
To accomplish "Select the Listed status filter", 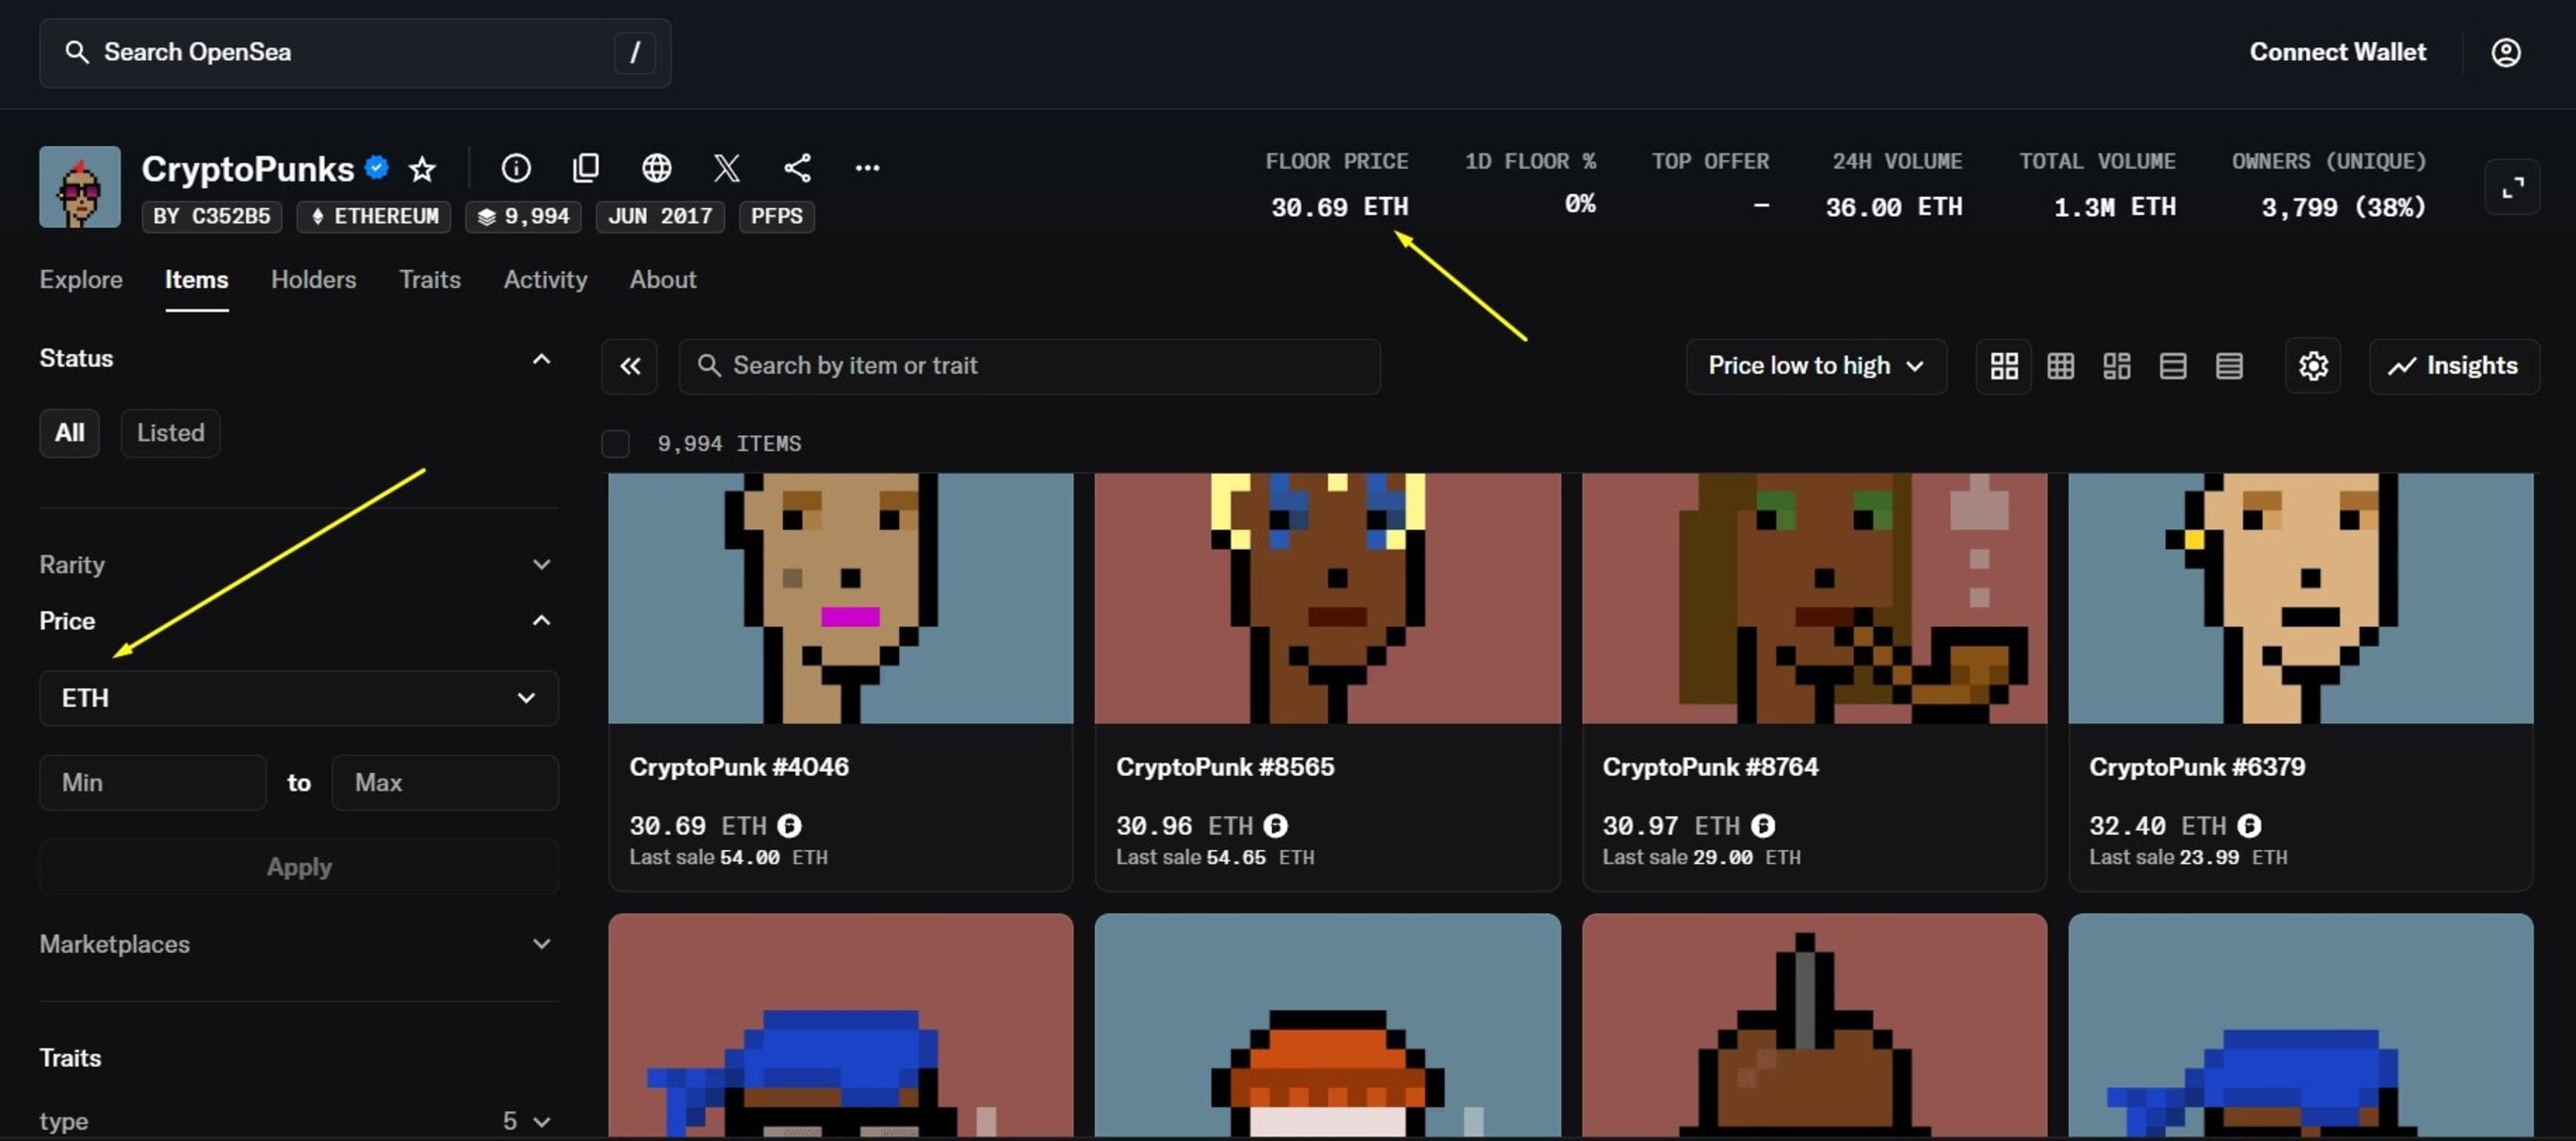I will (x=170, y=433).
